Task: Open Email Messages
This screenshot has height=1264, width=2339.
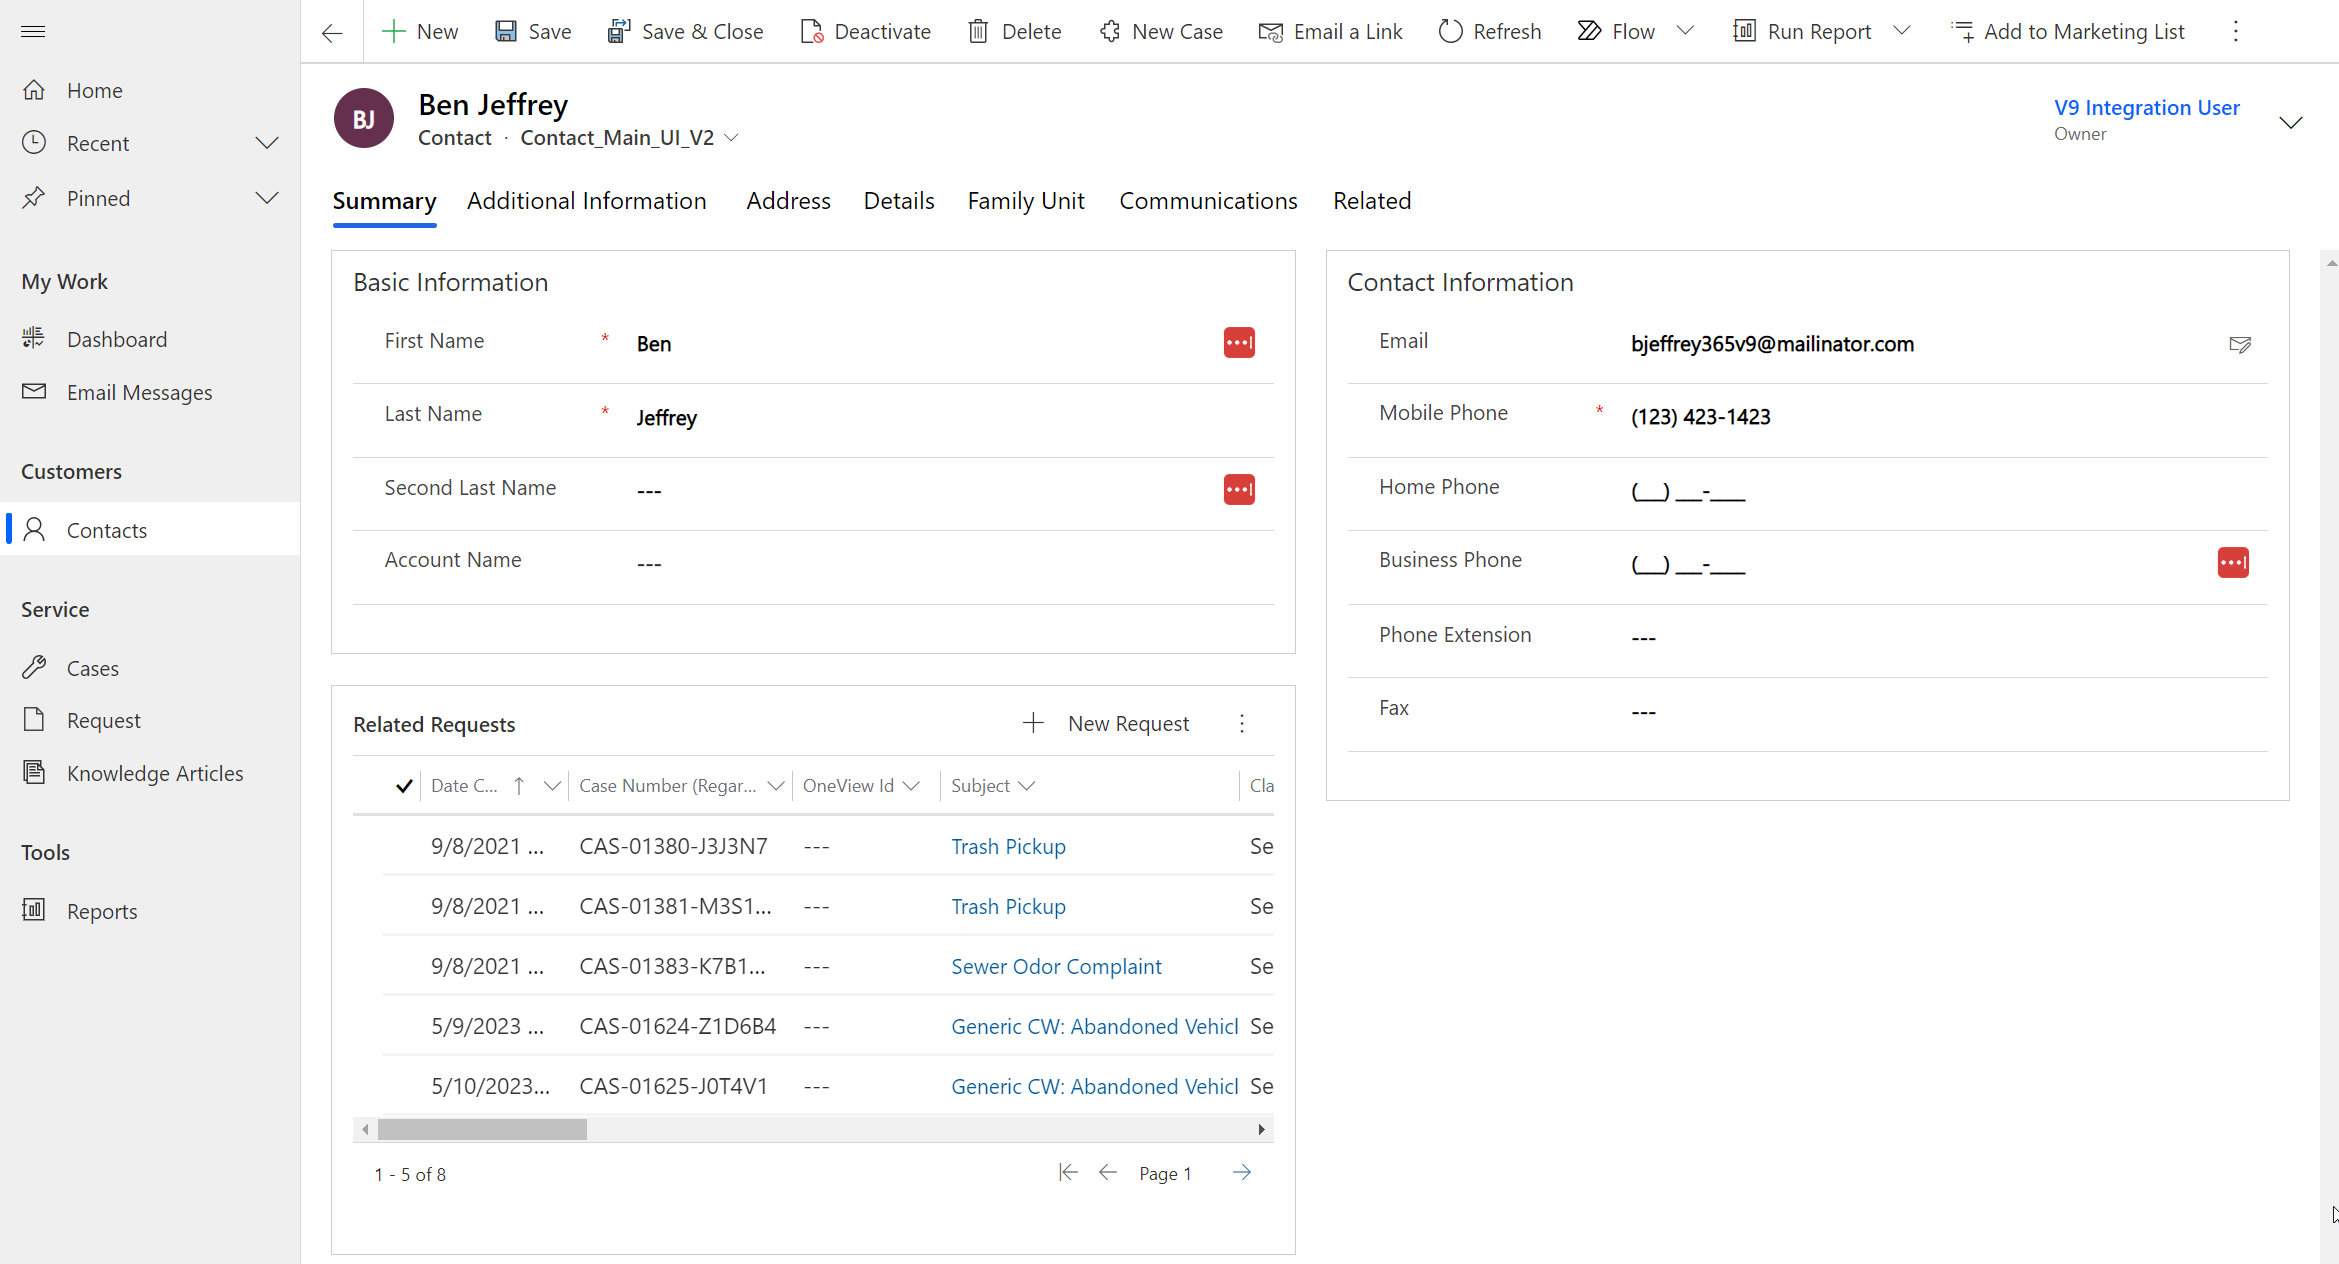Action: coord(150,392)
